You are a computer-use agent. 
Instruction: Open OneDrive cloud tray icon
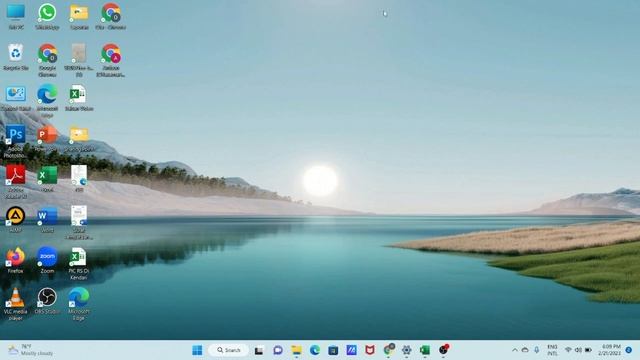click(x=525, y=350)
